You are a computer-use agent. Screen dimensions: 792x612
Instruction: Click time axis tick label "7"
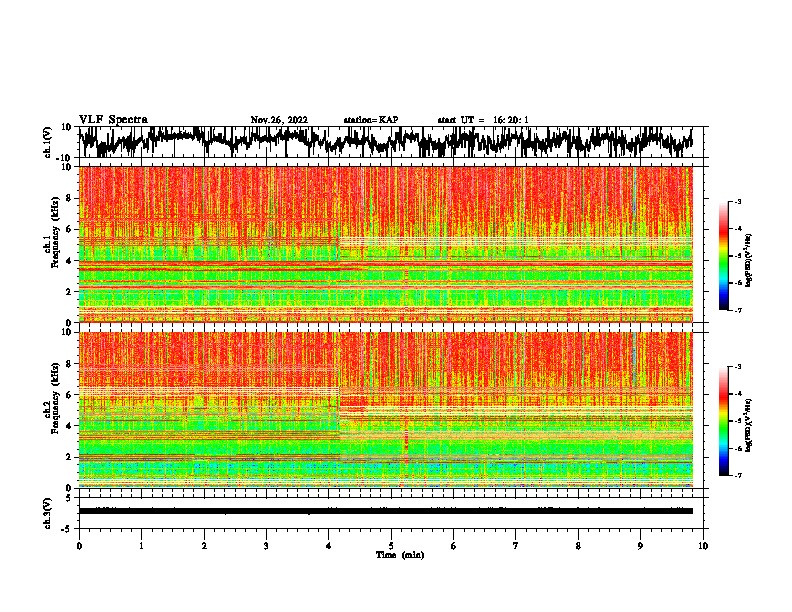click(516, 546)
